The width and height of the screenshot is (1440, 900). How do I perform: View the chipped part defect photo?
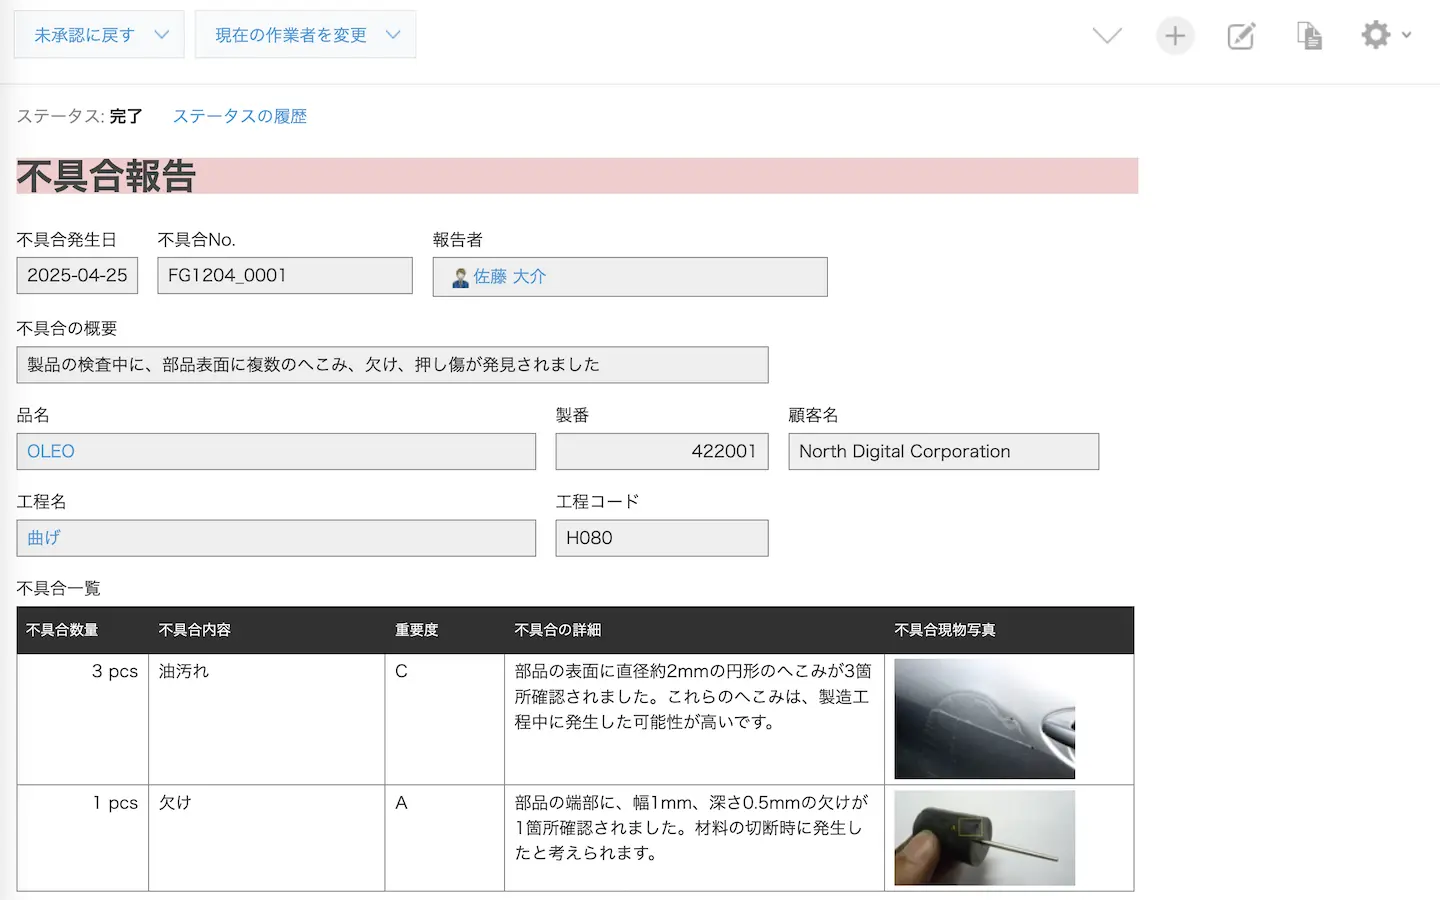coord(984,838)
